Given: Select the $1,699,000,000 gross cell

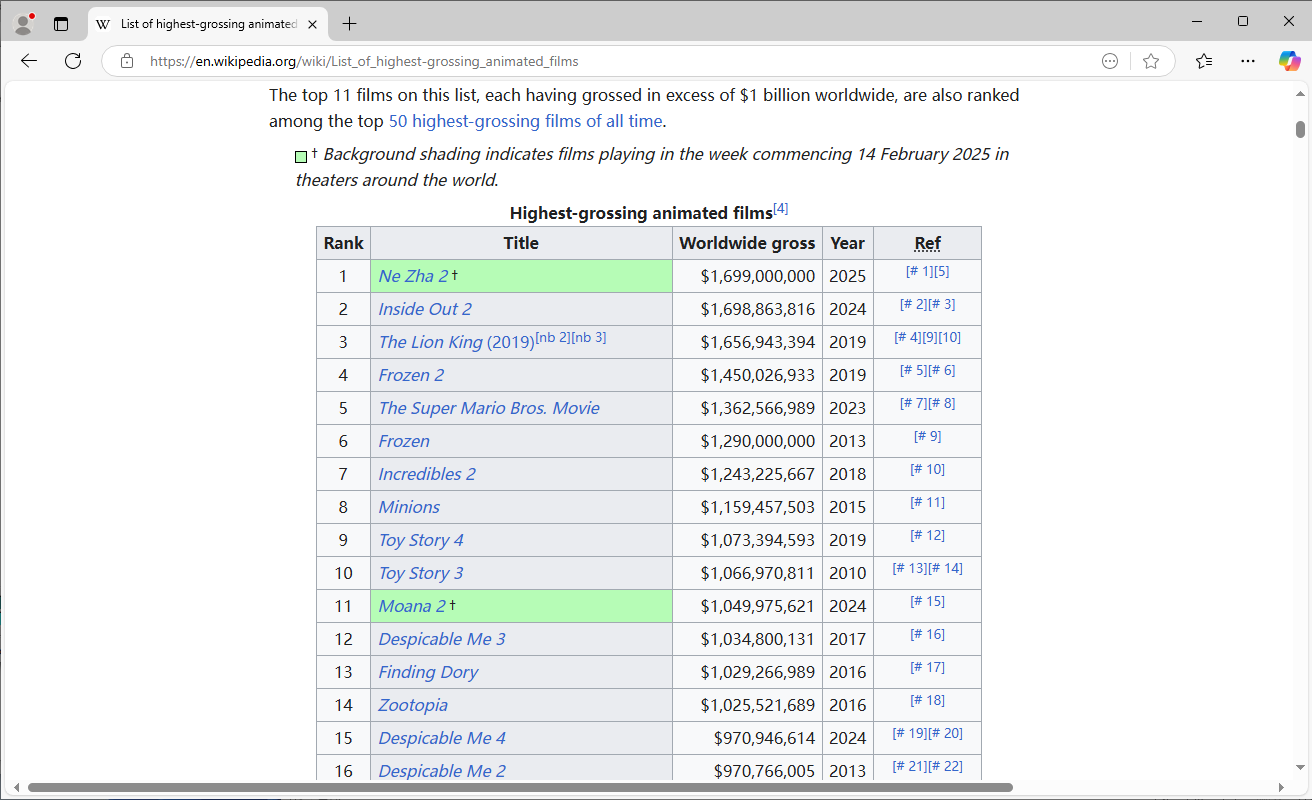Looking at the screenshot, I should (x=747, y=276).
